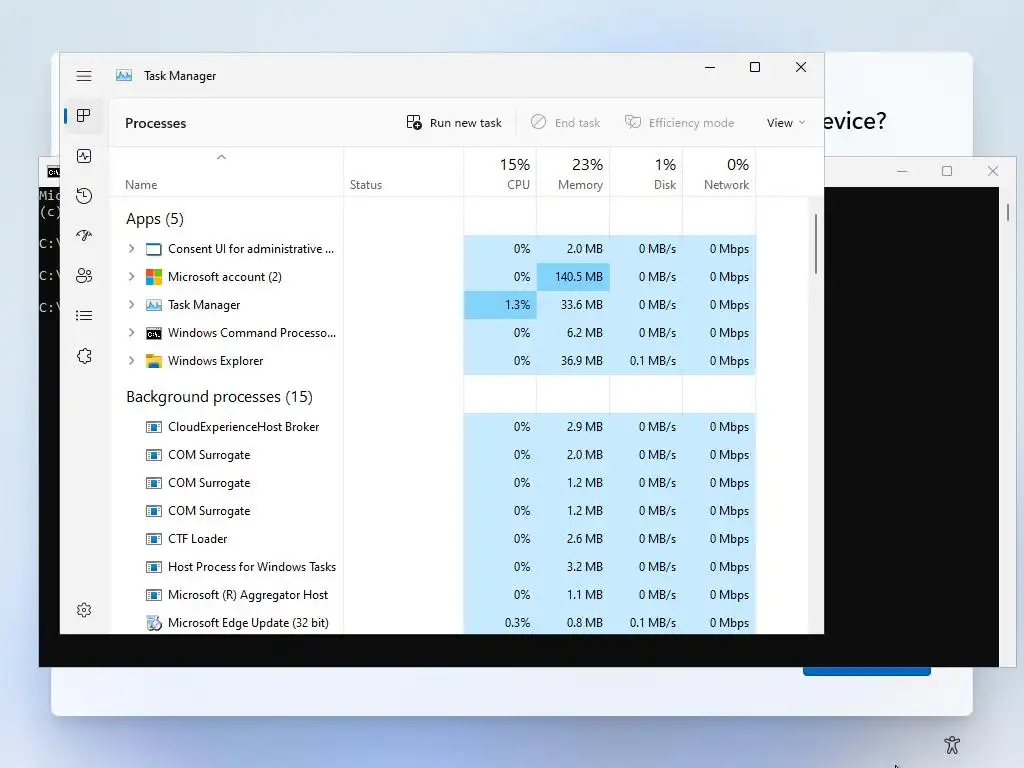Select the Processes sidebar icon

click(84, 116)
